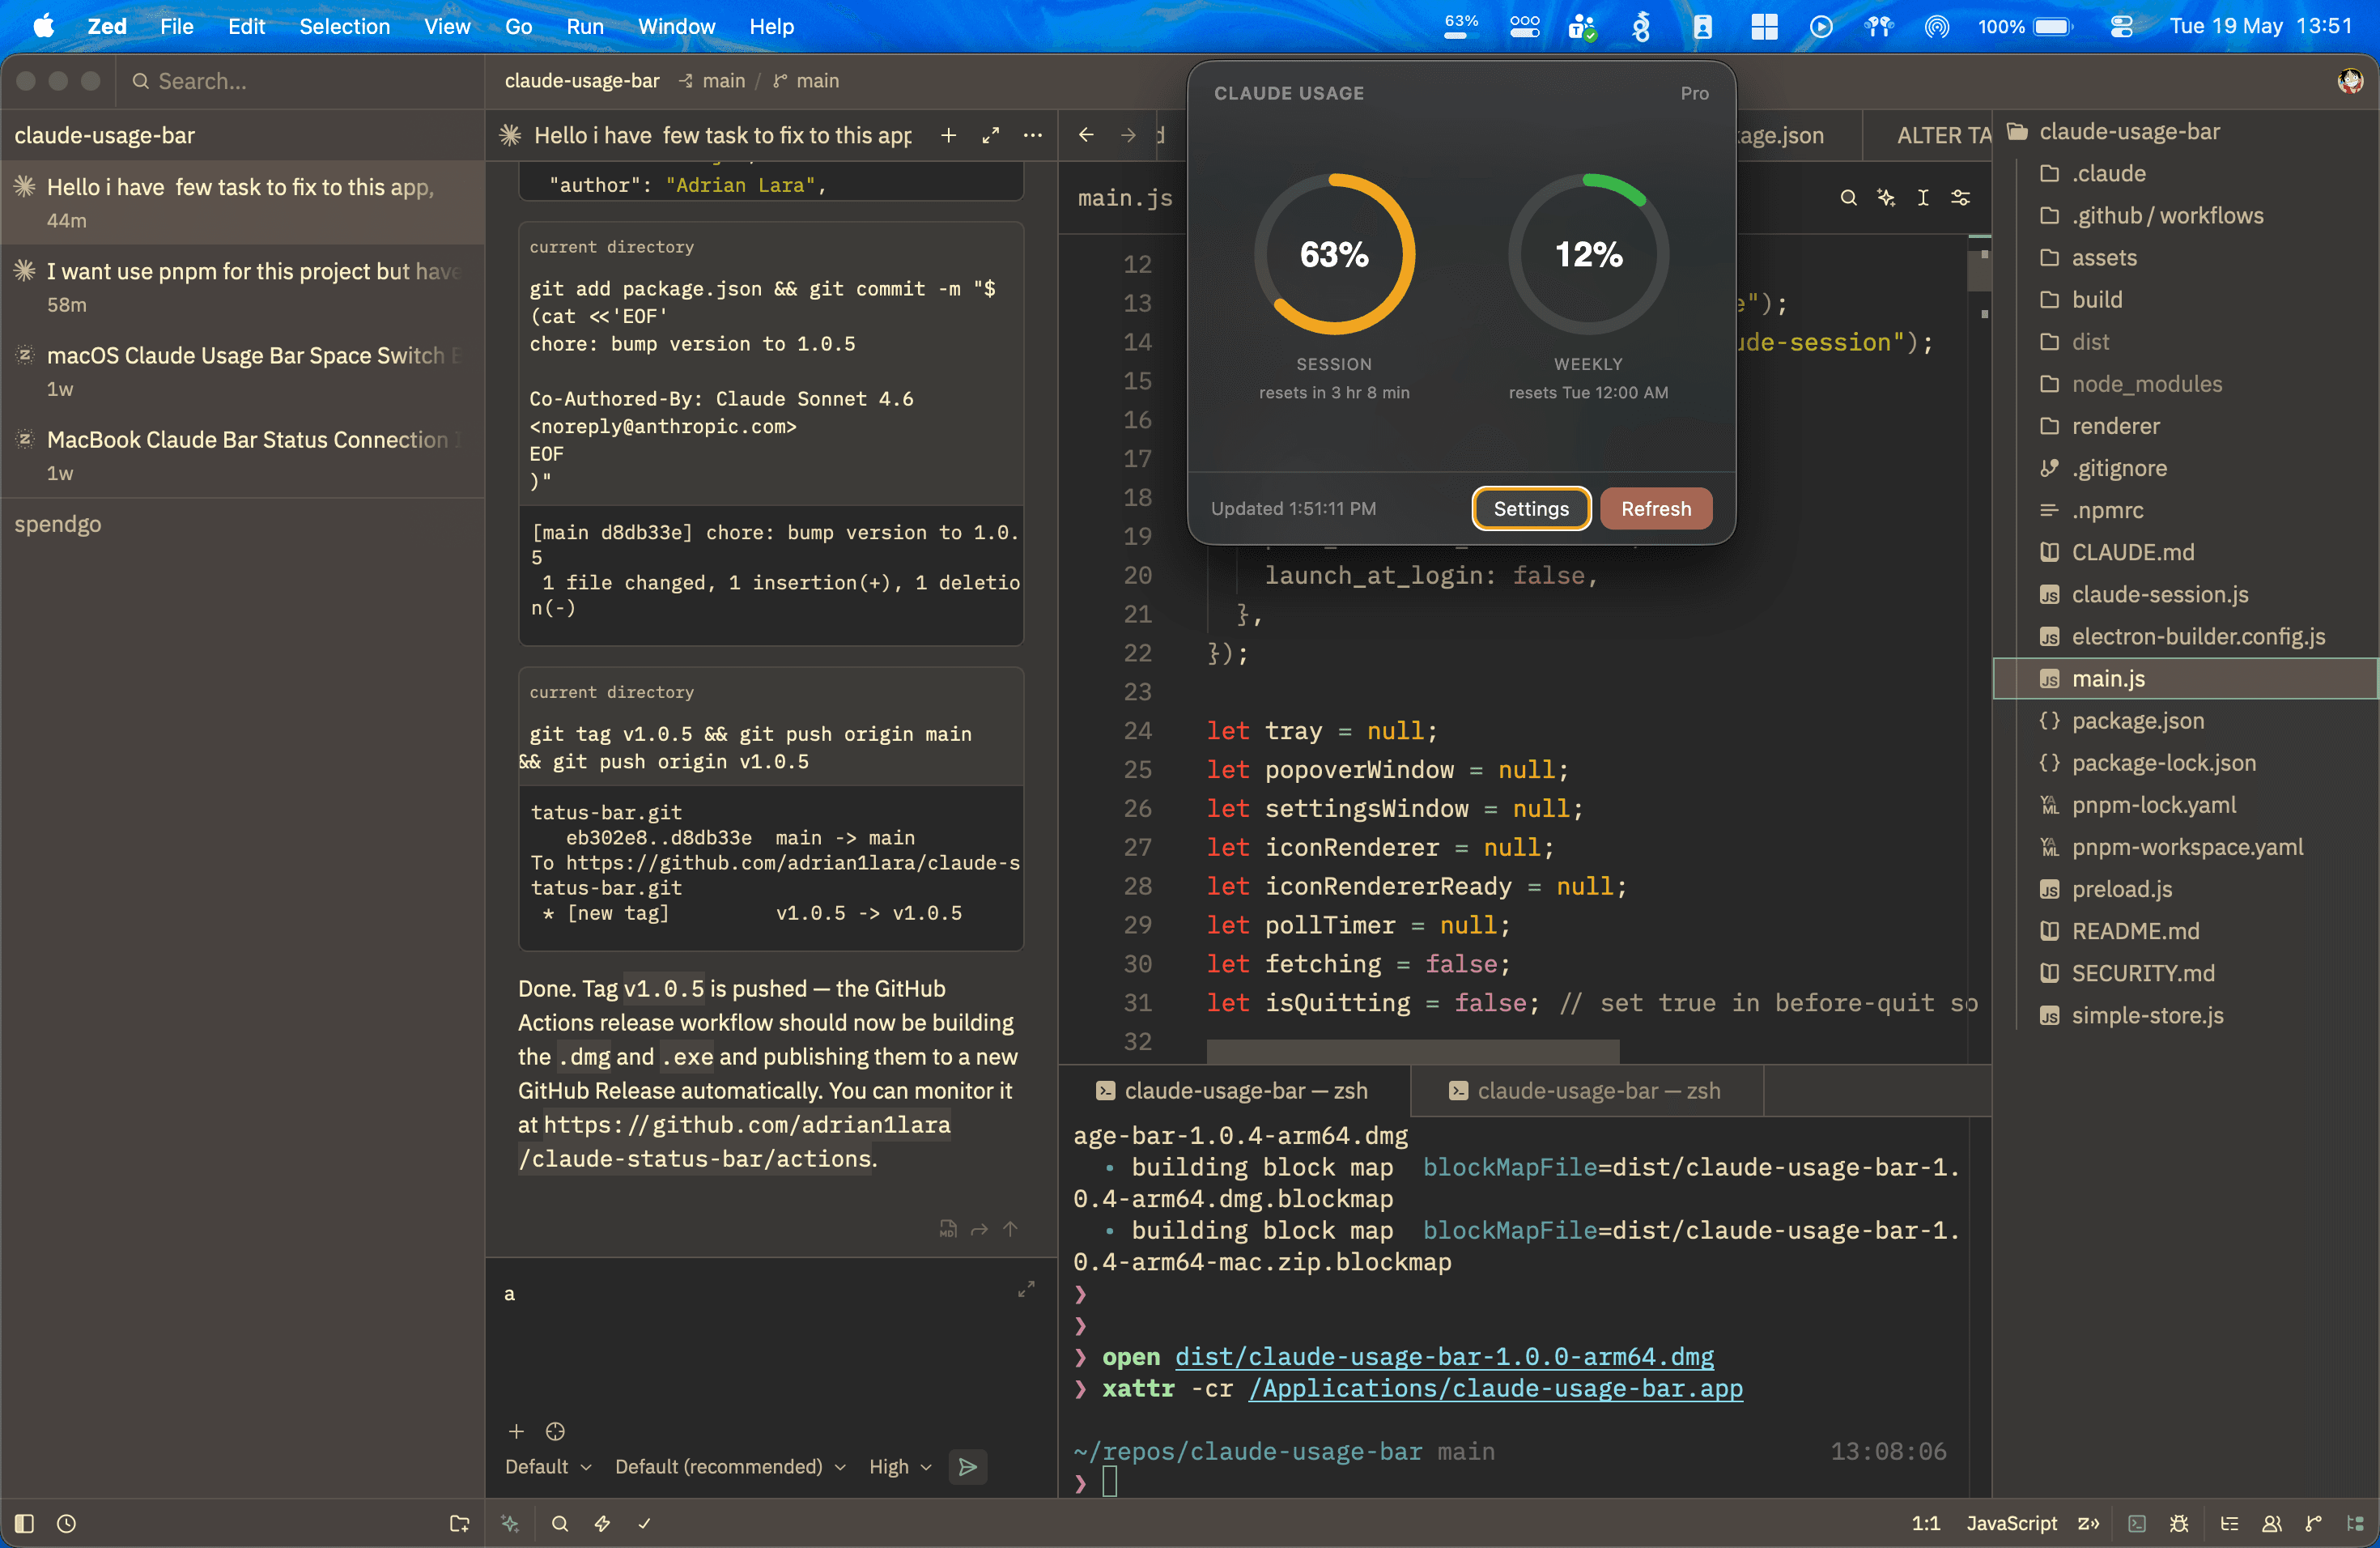This screenshot has width=2380, height=1548.
Task: Click the curved forward arrow under the response
Action: [979, 1229]
